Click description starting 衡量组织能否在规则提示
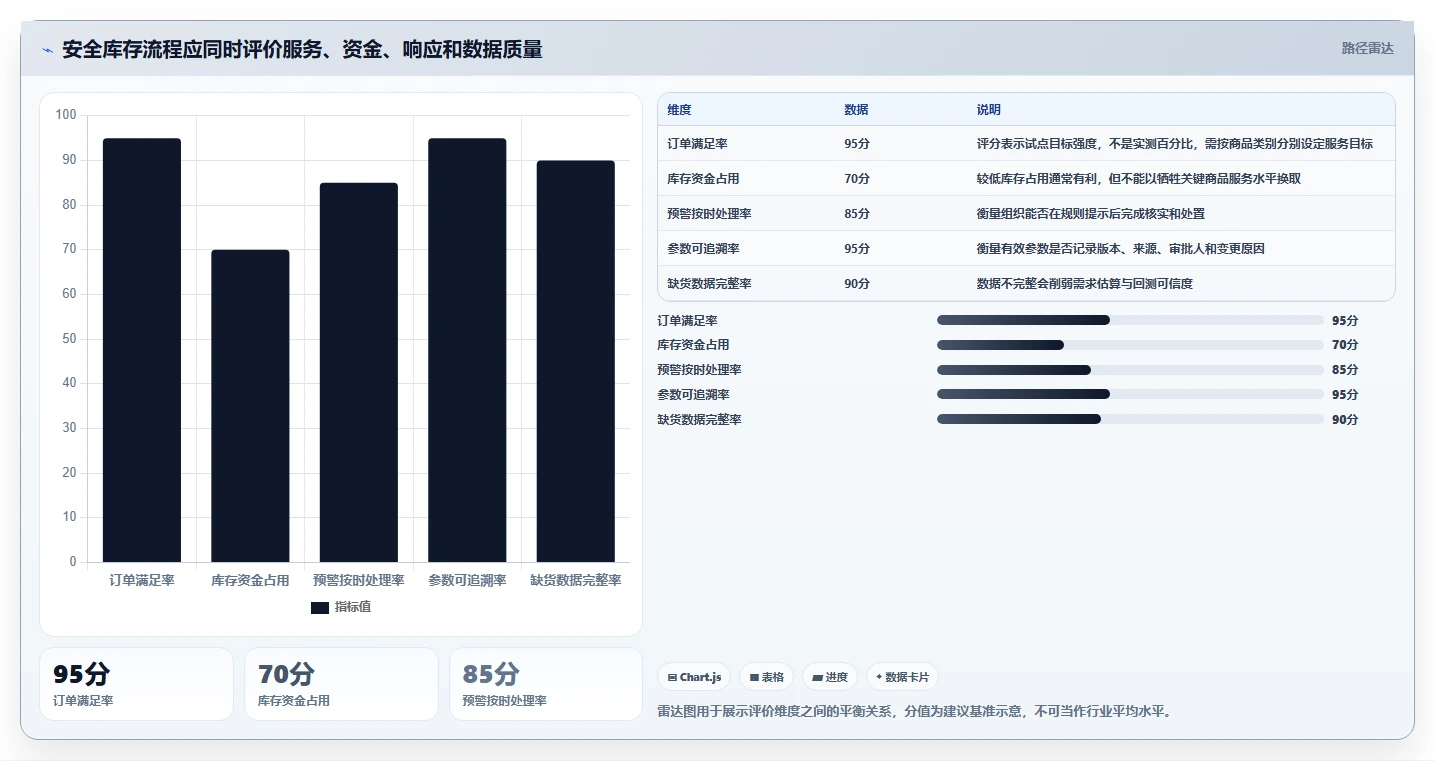Viewport: 1435px width, 761px height. tap(1091, 214)
